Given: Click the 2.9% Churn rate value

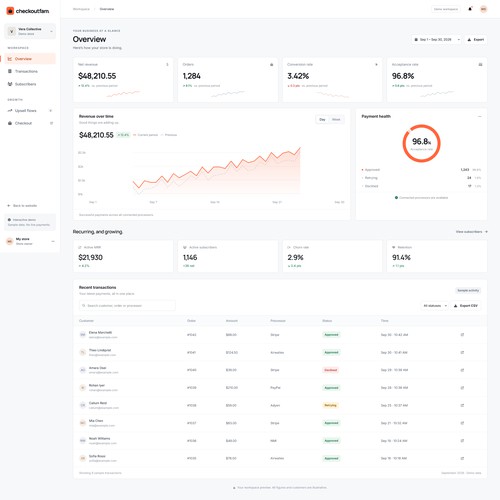Looking at the screenshot, I should [295, 257].
